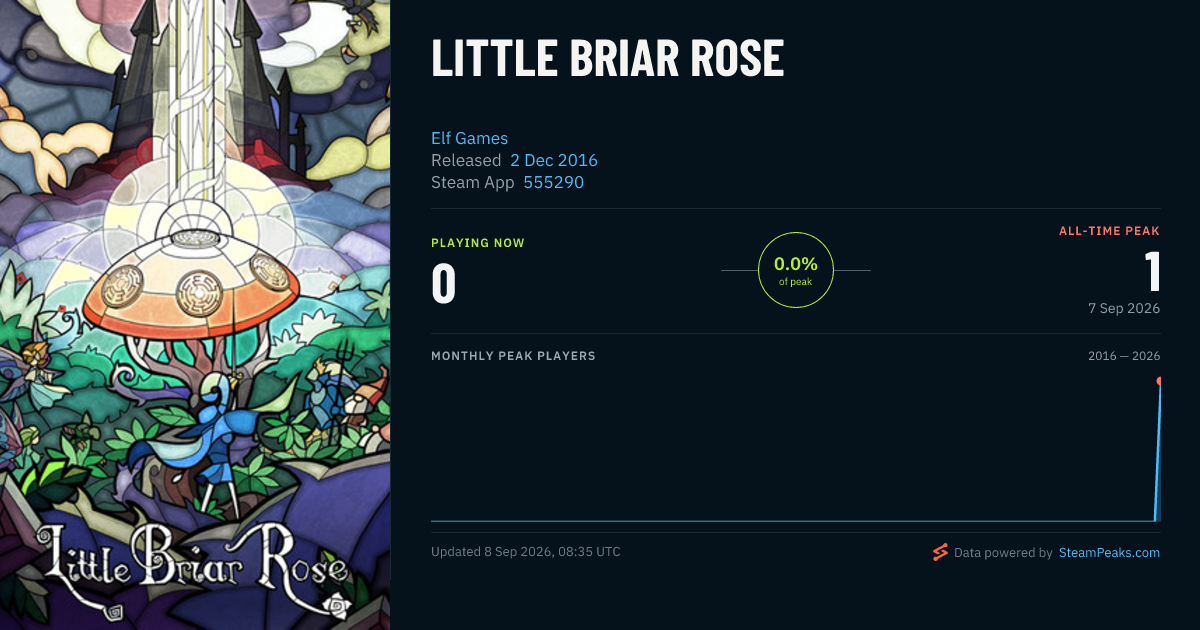Click the red peak marker on chart
Screen dimensions: 1200x630
pos(1160,381)
